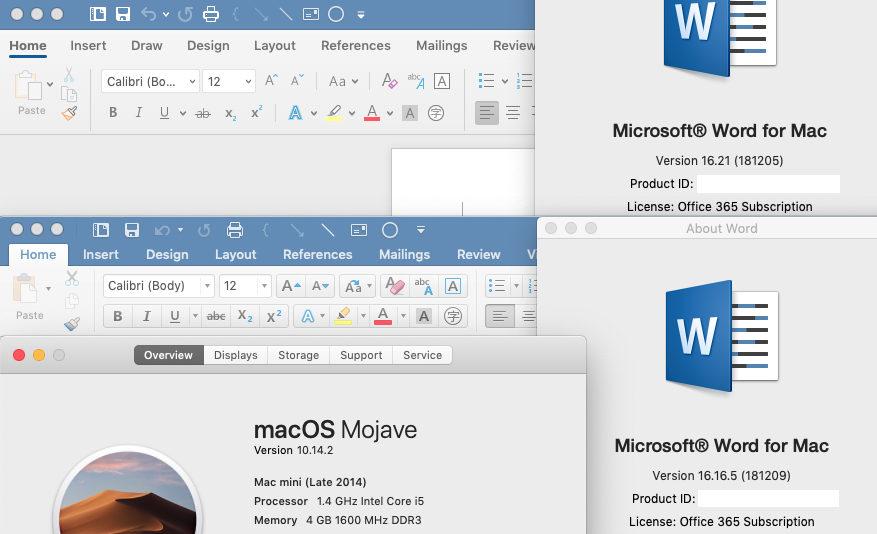The width and height of the screenshot is (877, 534).
Task: Click the Phonetic Guide icon in lower Word ribbon
Action: pyautogui.click(x=423, y=286)
